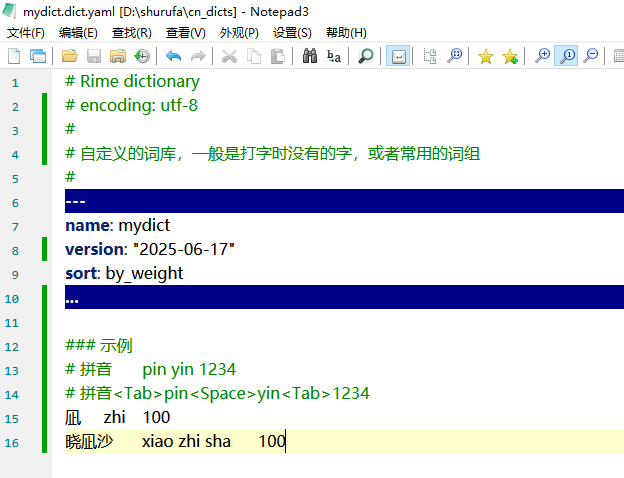Click the New document toolbar icon
Screen dimensions: 624x478
[x=15, y=57]
